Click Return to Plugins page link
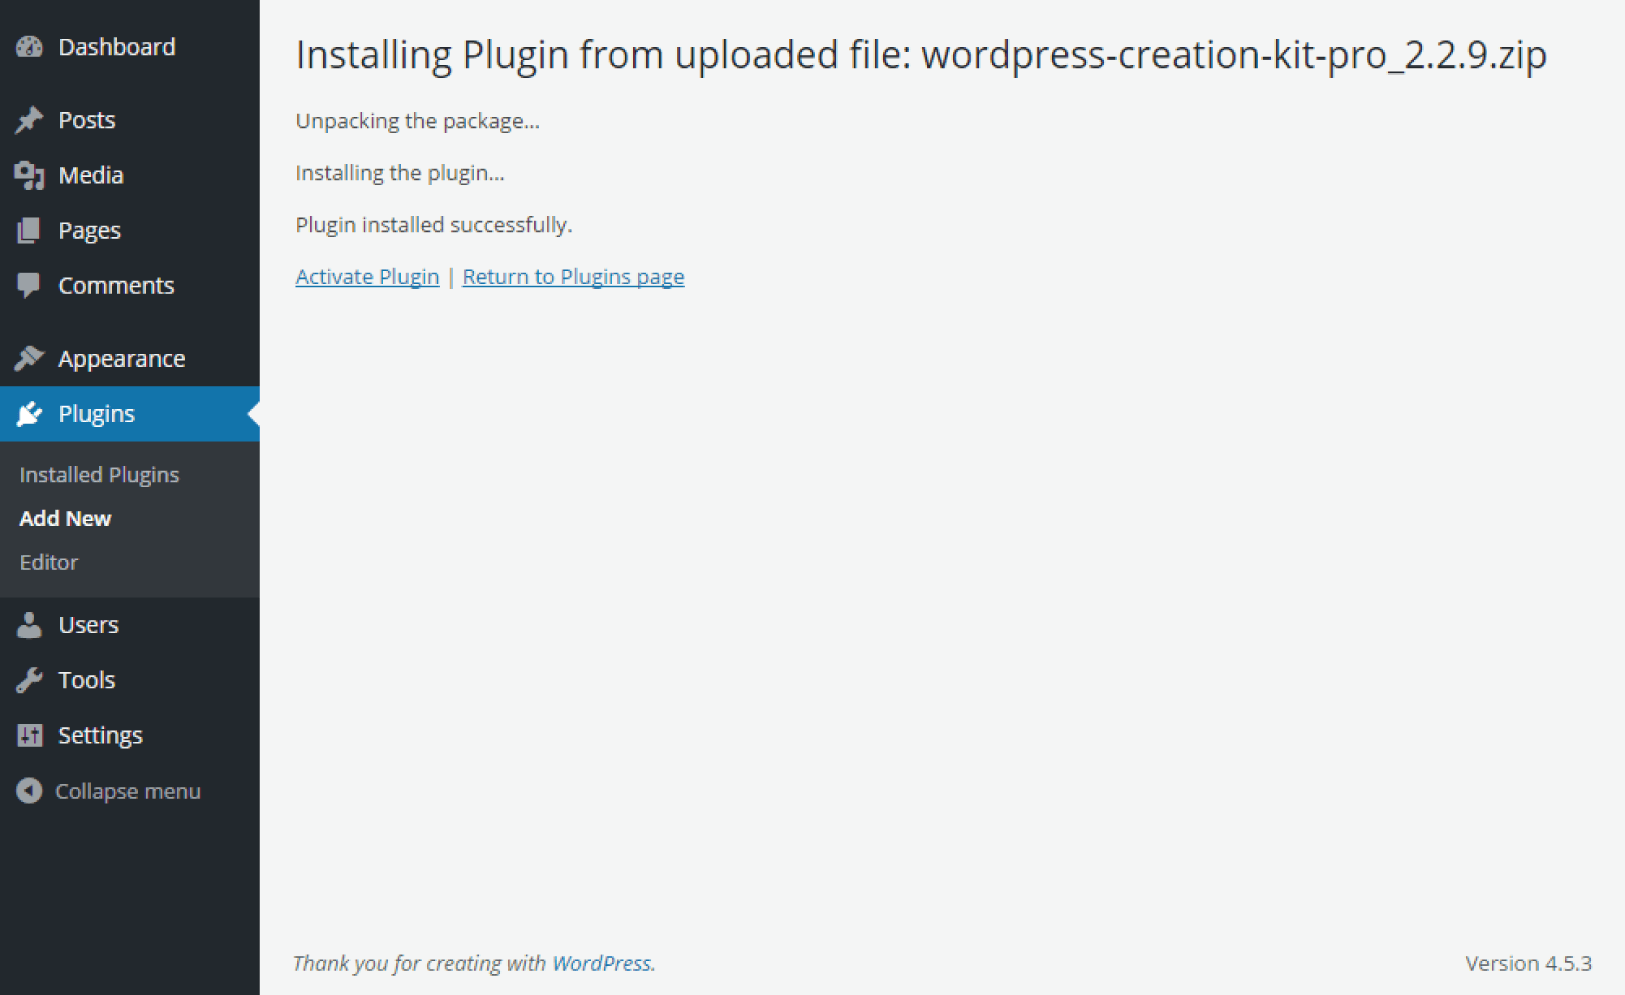 (573, 277)
